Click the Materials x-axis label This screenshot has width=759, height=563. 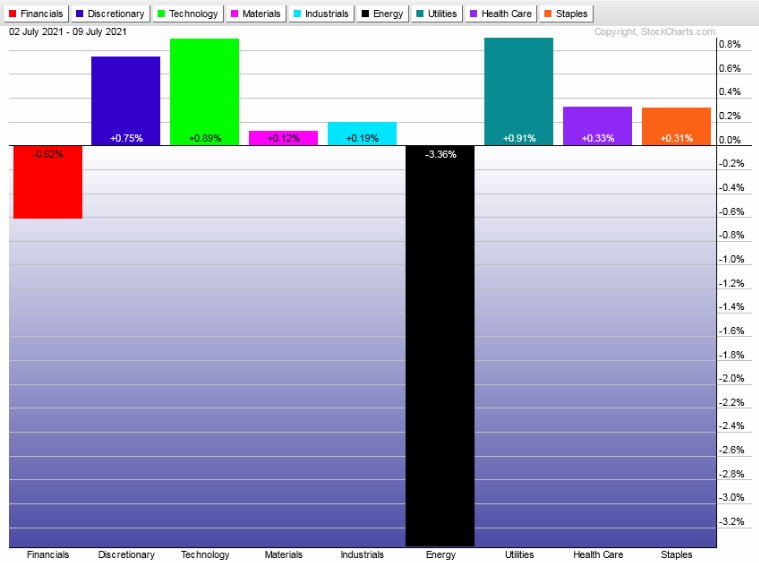[x=283, y=555]
